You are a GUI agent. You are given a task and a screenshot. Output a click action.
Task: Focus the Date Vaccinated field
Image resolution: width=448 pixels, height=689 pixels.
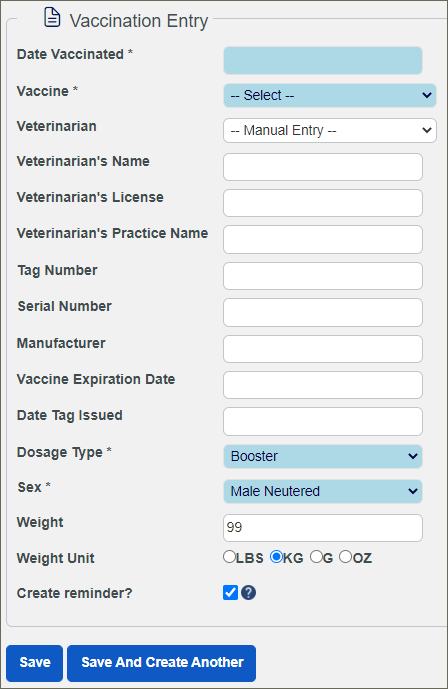tap(323, 61)
